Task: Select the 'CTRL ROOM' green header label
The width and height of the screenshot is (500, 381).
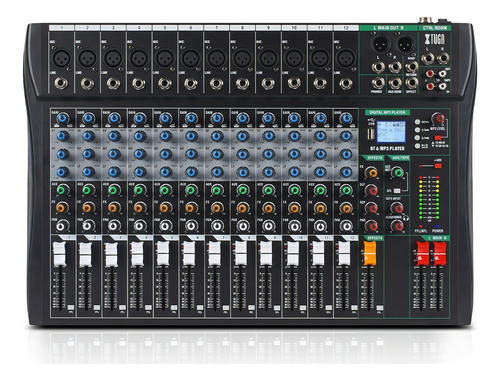Action: click(x=435, y=28)
